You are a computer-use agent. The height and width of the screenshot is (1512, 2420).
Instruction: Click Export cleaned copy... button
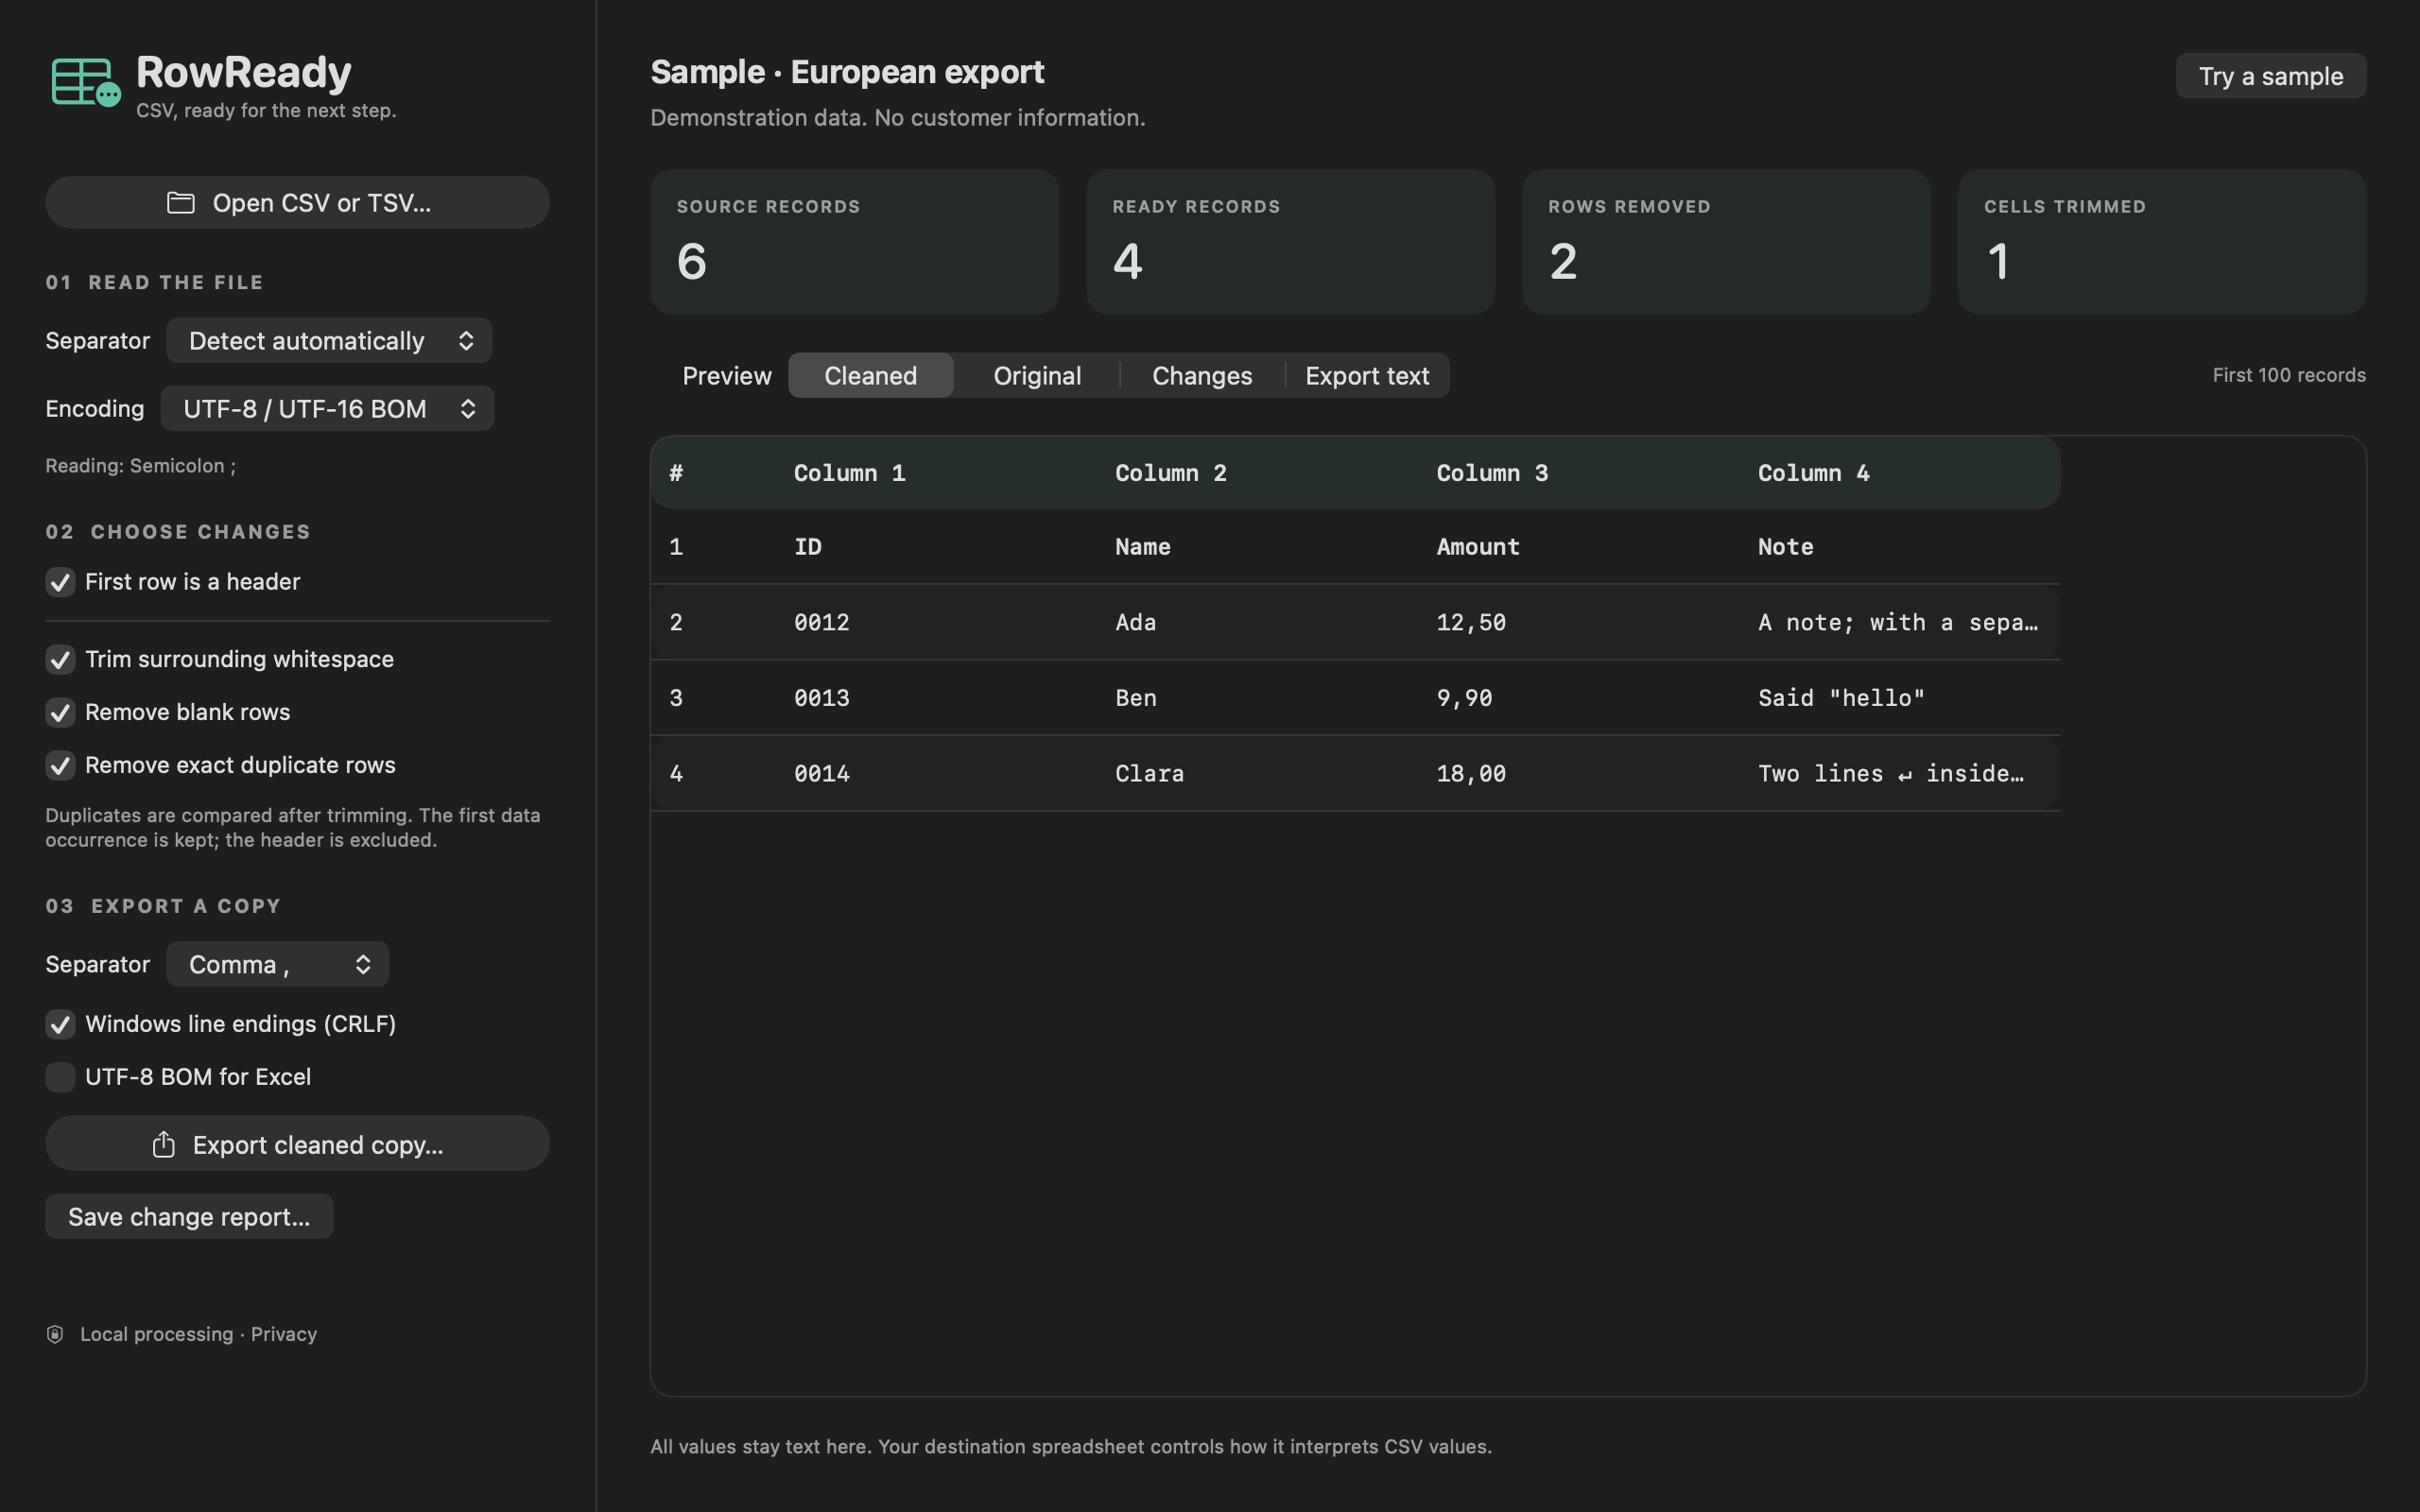(297, 1144)
